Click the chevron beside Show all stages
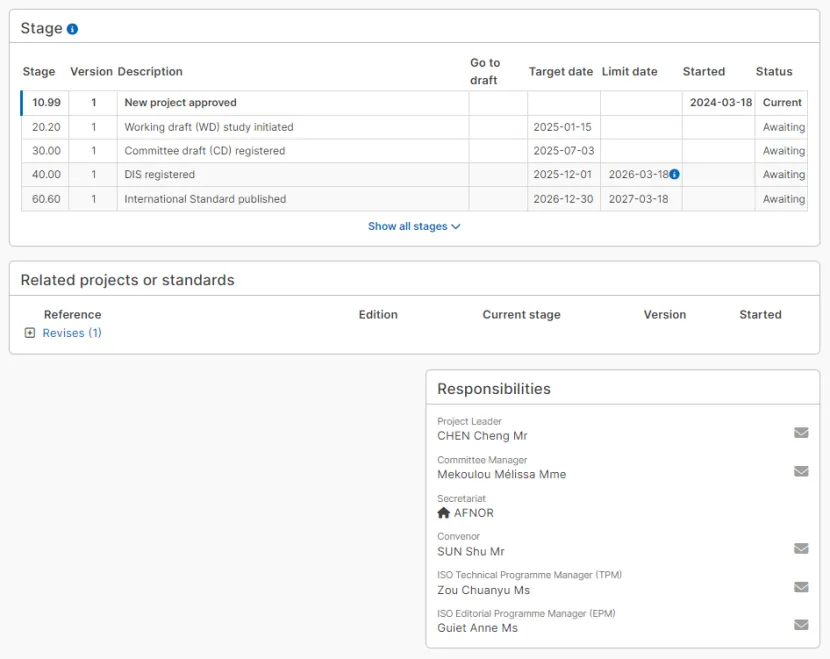 [456, 227]
